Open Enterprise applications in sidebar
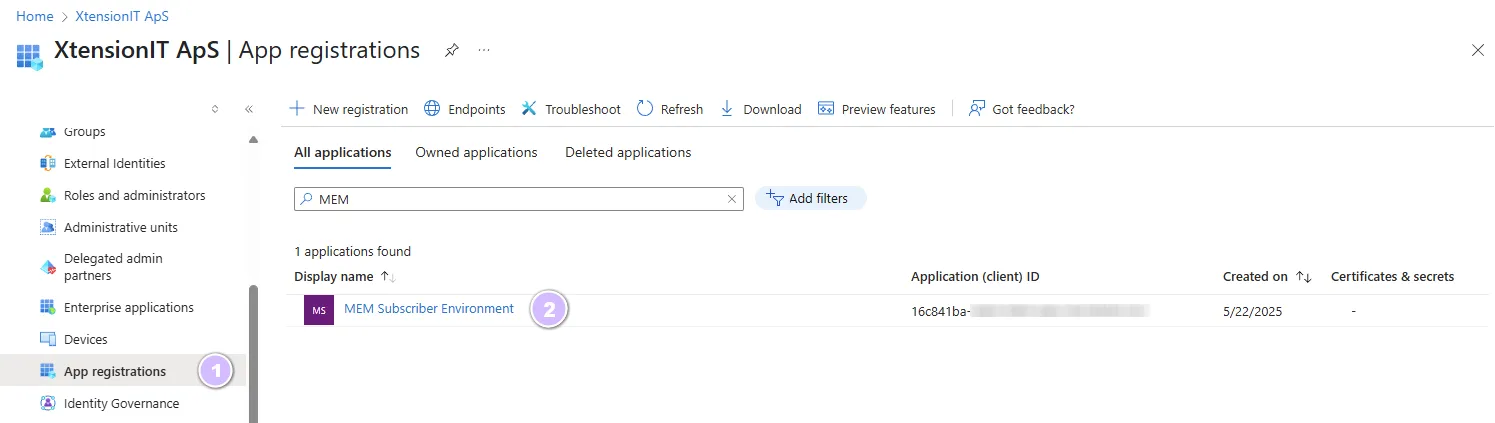This screenshot has height=423, width=1495. coord(128,308)
